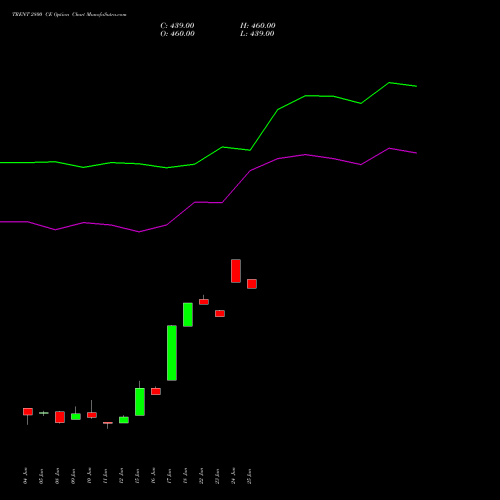The image size is (500, 500).
Task: Click the '05 Jun' date label
Action: point(42,476)
